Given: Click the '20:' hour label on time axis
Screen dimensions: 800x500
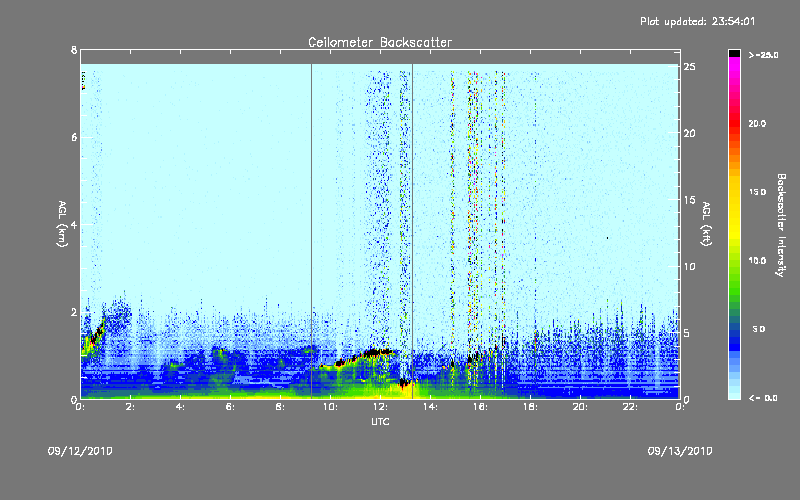Looking at the screenshot, I should 580,407.
